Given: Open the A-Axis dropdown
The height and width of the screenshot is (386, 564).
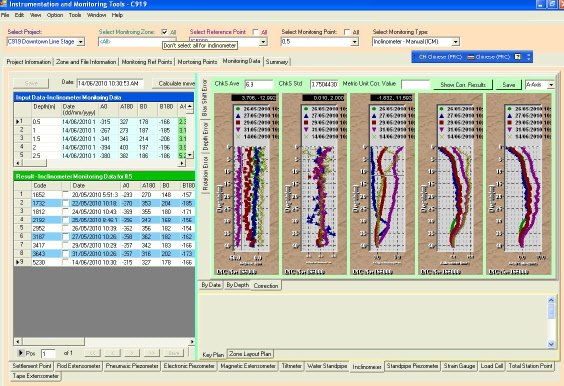Looking at the screenshot, I should pos(551,85).
